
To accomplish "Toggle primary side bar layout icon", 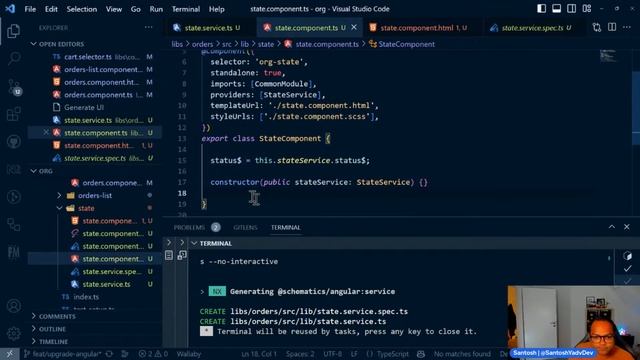I will pyautogui.click(x=541, y=9).
